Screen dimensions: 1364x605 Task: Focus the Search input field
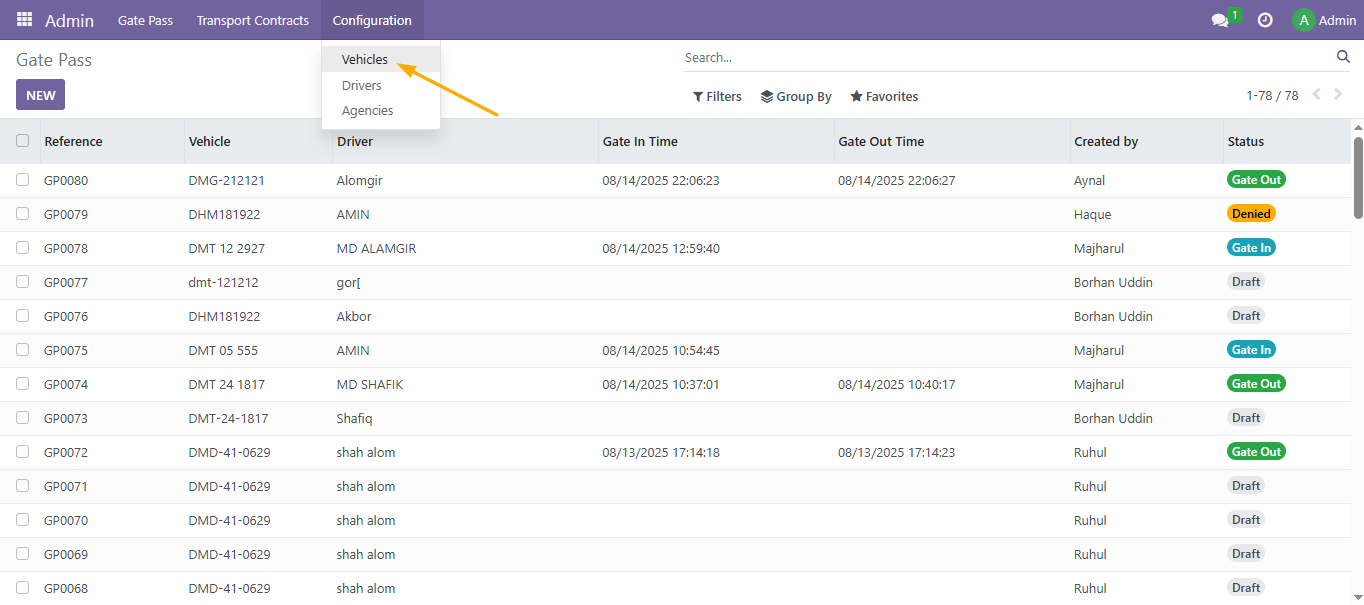[x=1005, y=58]
